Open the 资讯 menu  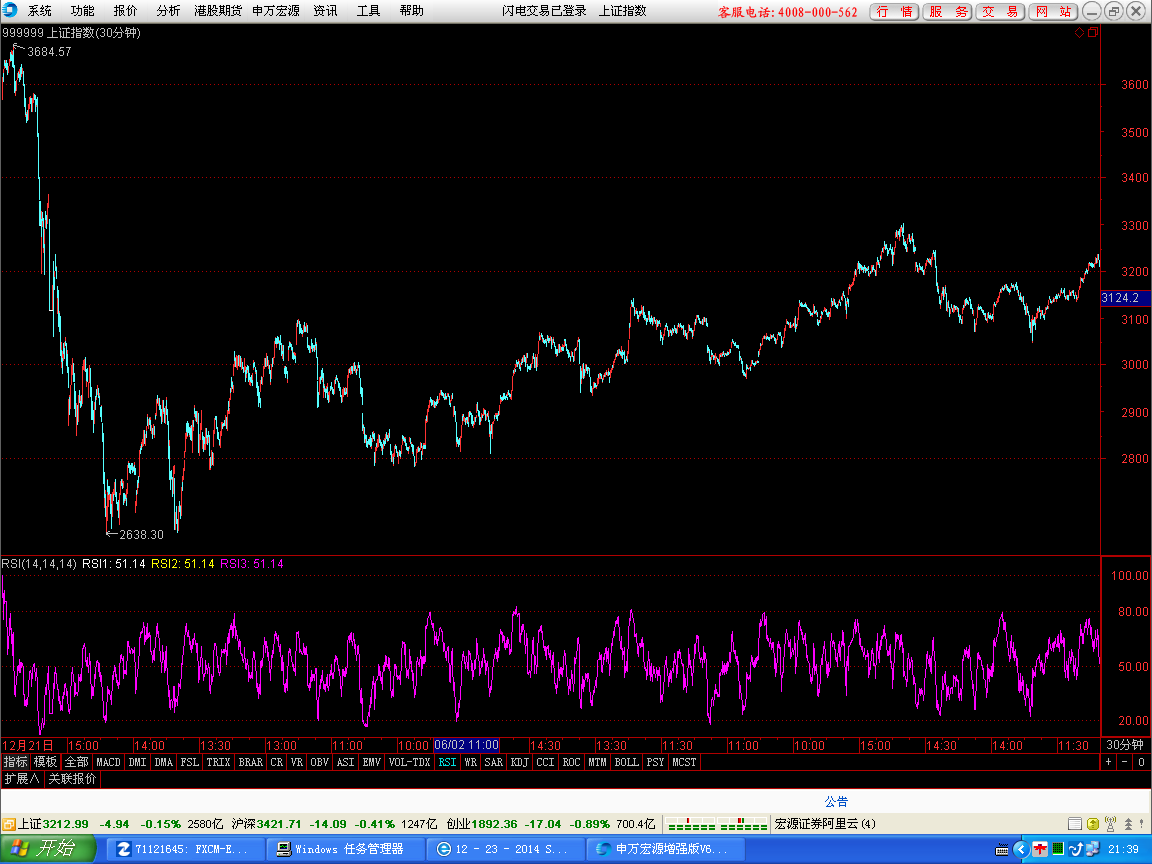point(325,10)
